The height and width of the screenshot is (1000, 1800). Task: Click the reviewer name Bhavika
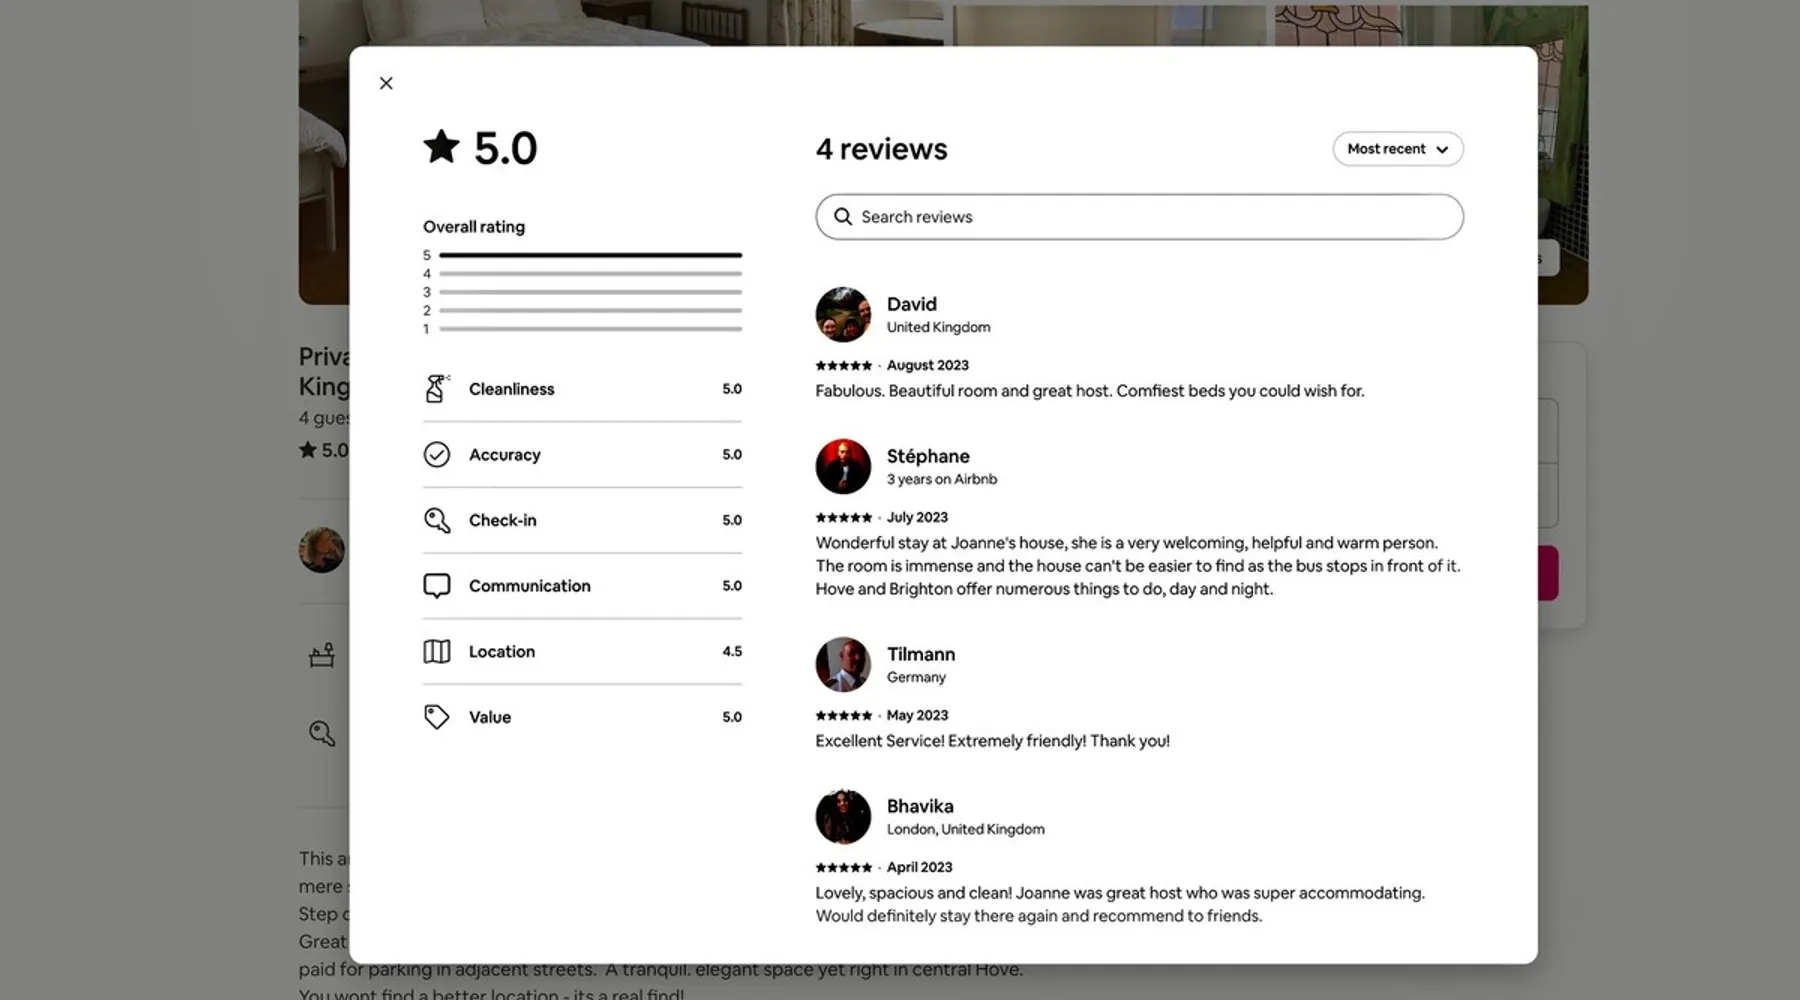(919, 806)
